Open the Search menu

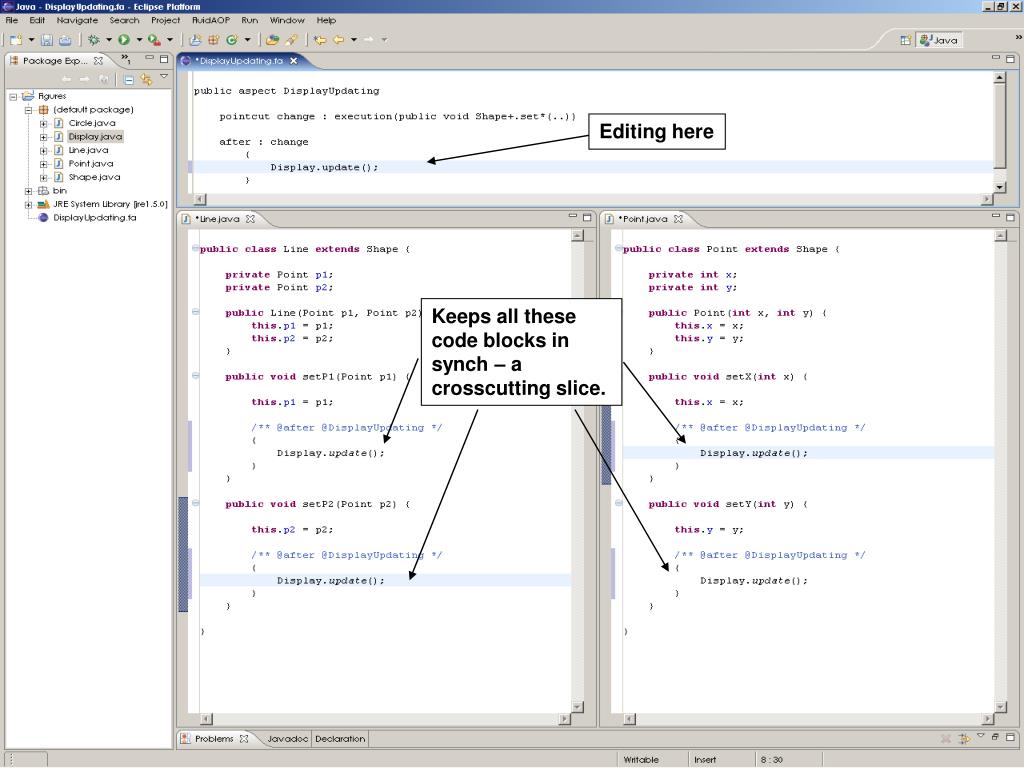click(124, 20)
